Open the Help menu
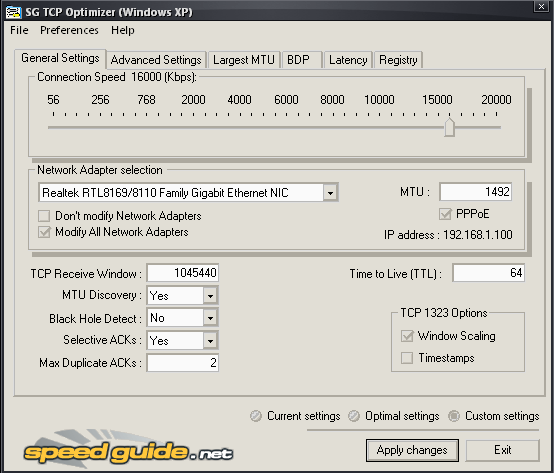Viewport: 554px width, 473px height. pyautogui.click(x=123, y=30)
